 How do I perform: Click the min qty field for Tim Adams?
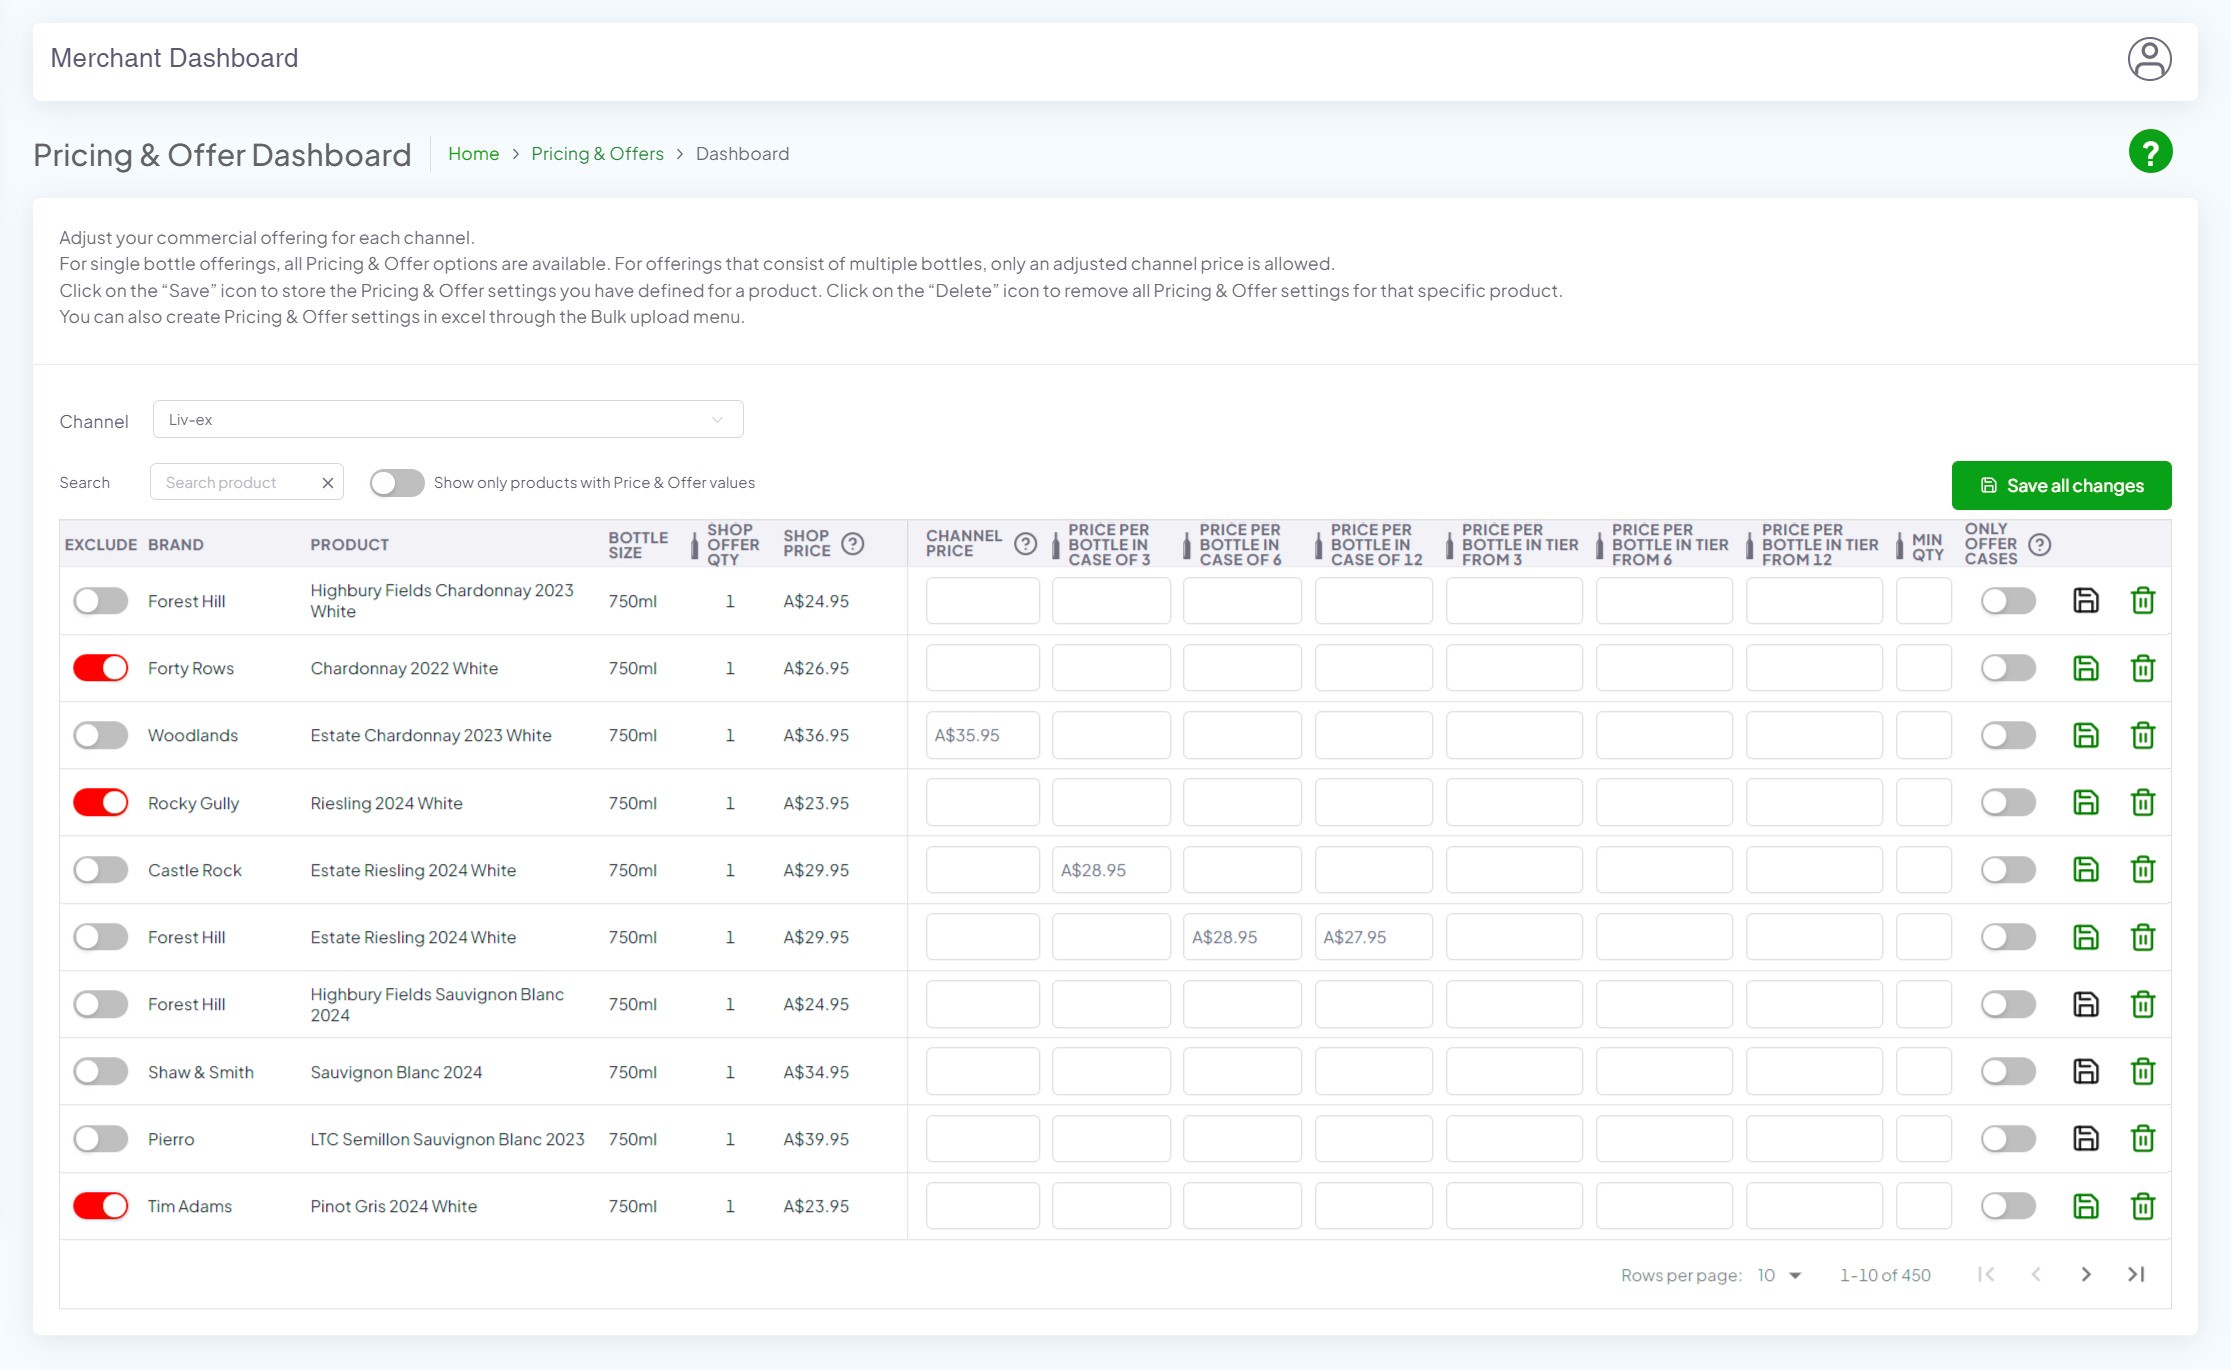click(x=1924, y=1206)
